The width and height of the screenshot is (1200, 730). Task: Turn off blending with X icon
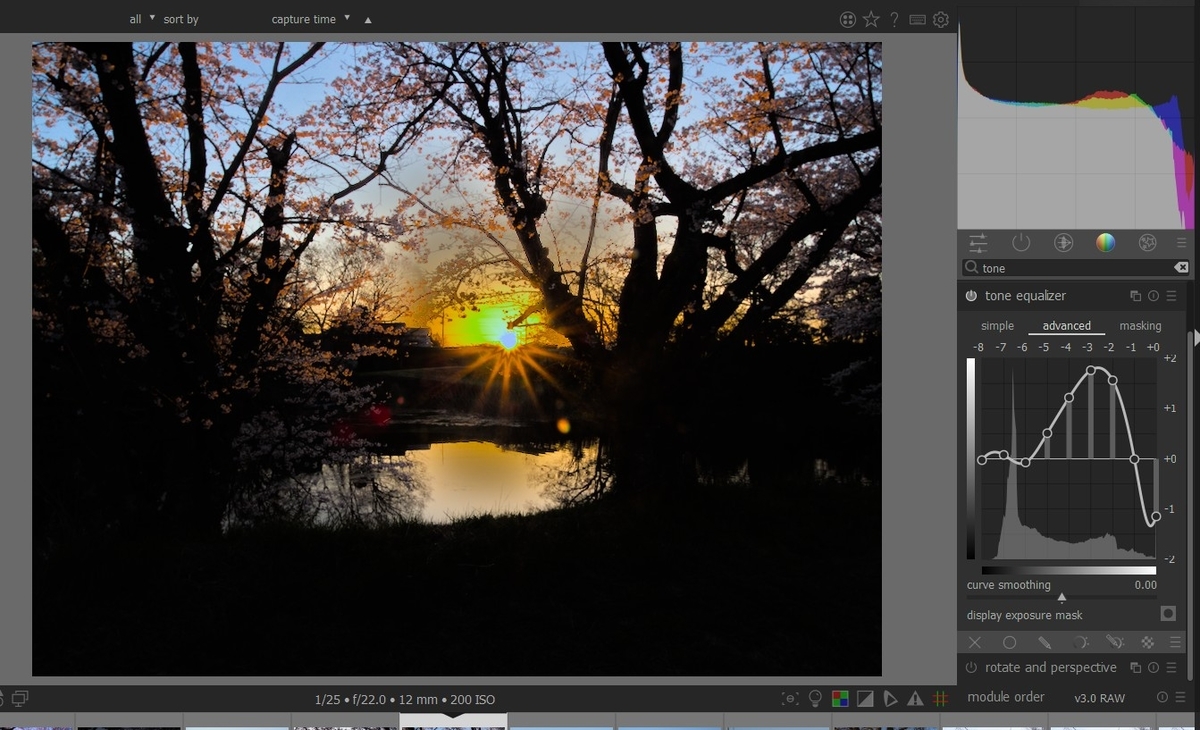pyautogui.click(x=975, y=642)
